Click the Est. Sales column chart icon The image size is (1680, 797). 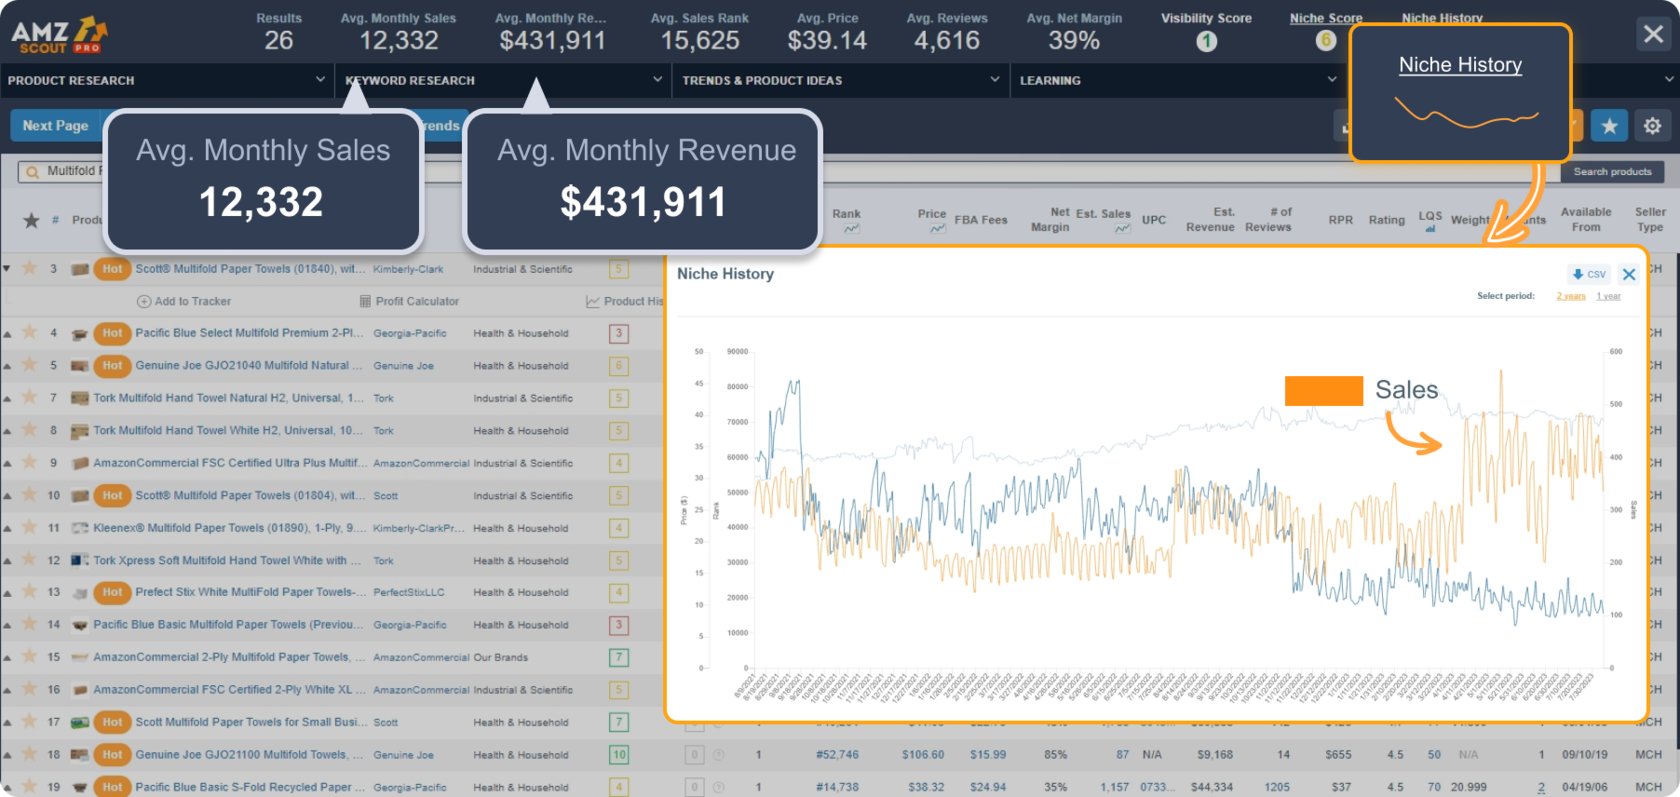(1122, 229)
